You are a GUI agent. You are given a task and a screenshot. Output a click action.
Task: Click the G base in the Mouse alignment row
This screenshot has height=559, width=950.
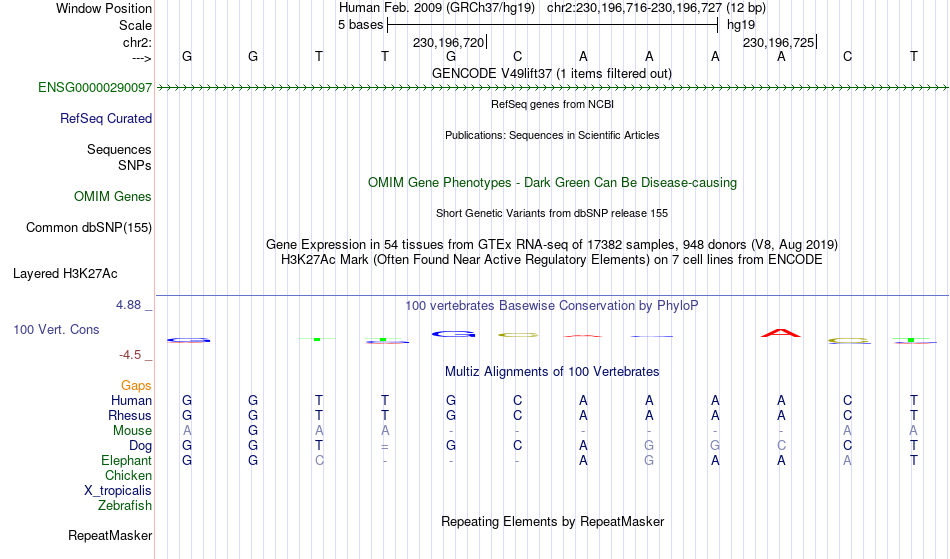click(253, 431)
